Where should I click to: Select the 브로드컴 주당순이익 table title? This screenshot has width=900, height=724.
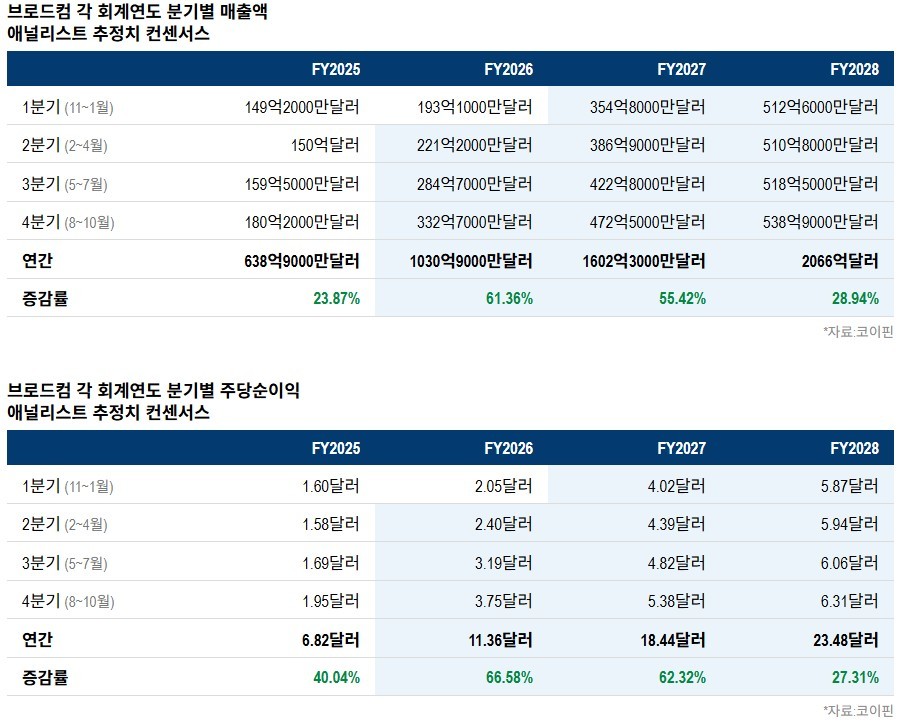click(x=153, y=401)
